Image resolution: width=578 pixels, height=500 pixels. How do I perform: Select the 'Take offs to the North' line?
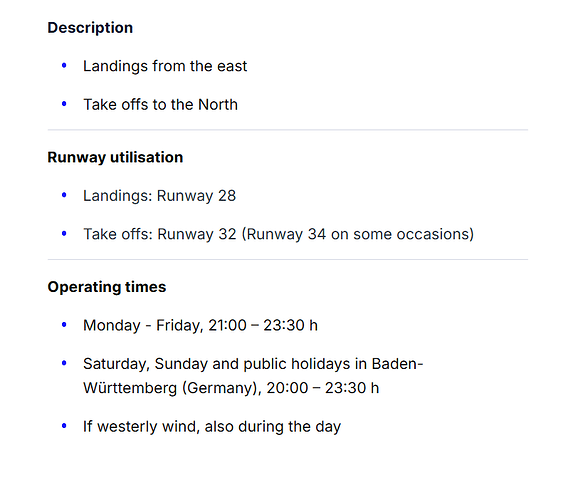coord(160,105)
